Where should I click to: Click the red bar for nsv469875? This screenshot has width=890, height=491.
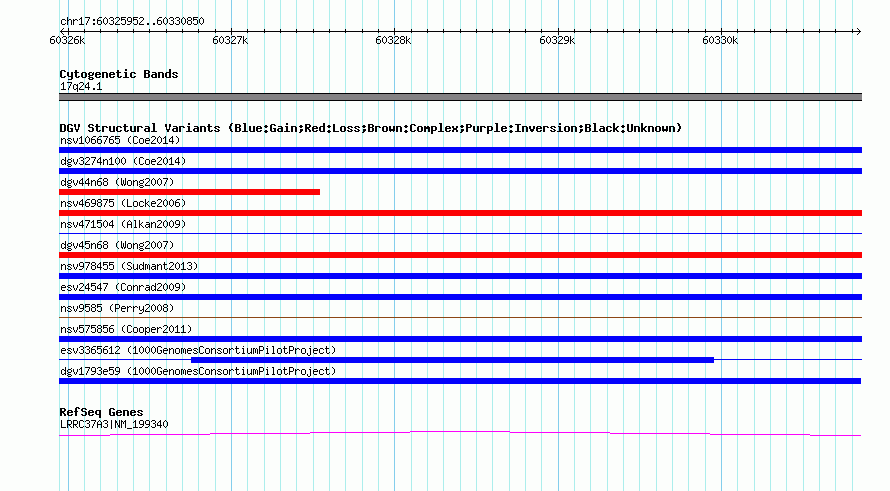460,213
